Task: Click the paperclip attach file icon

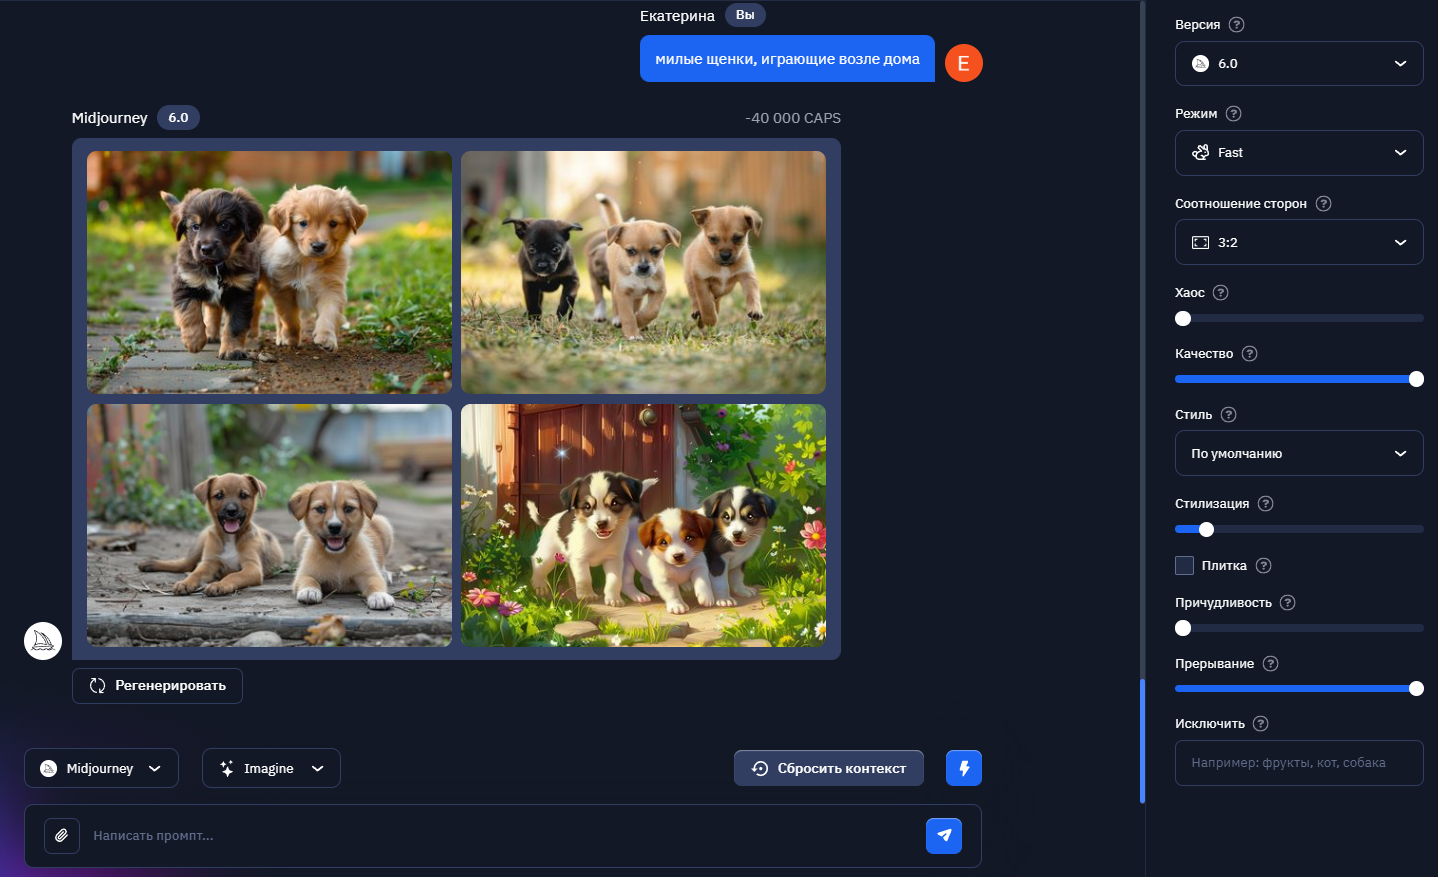Action: pos(62,836)
